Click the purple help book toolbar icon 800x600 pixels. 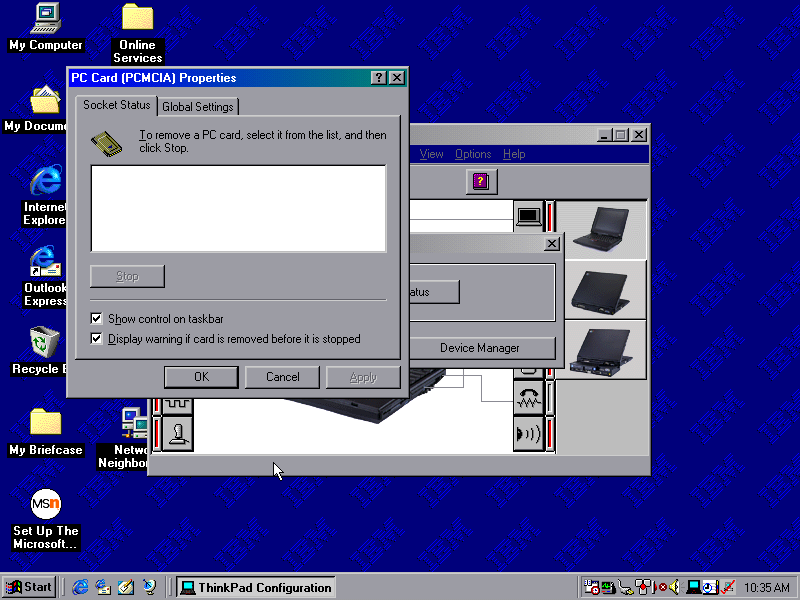481,181
